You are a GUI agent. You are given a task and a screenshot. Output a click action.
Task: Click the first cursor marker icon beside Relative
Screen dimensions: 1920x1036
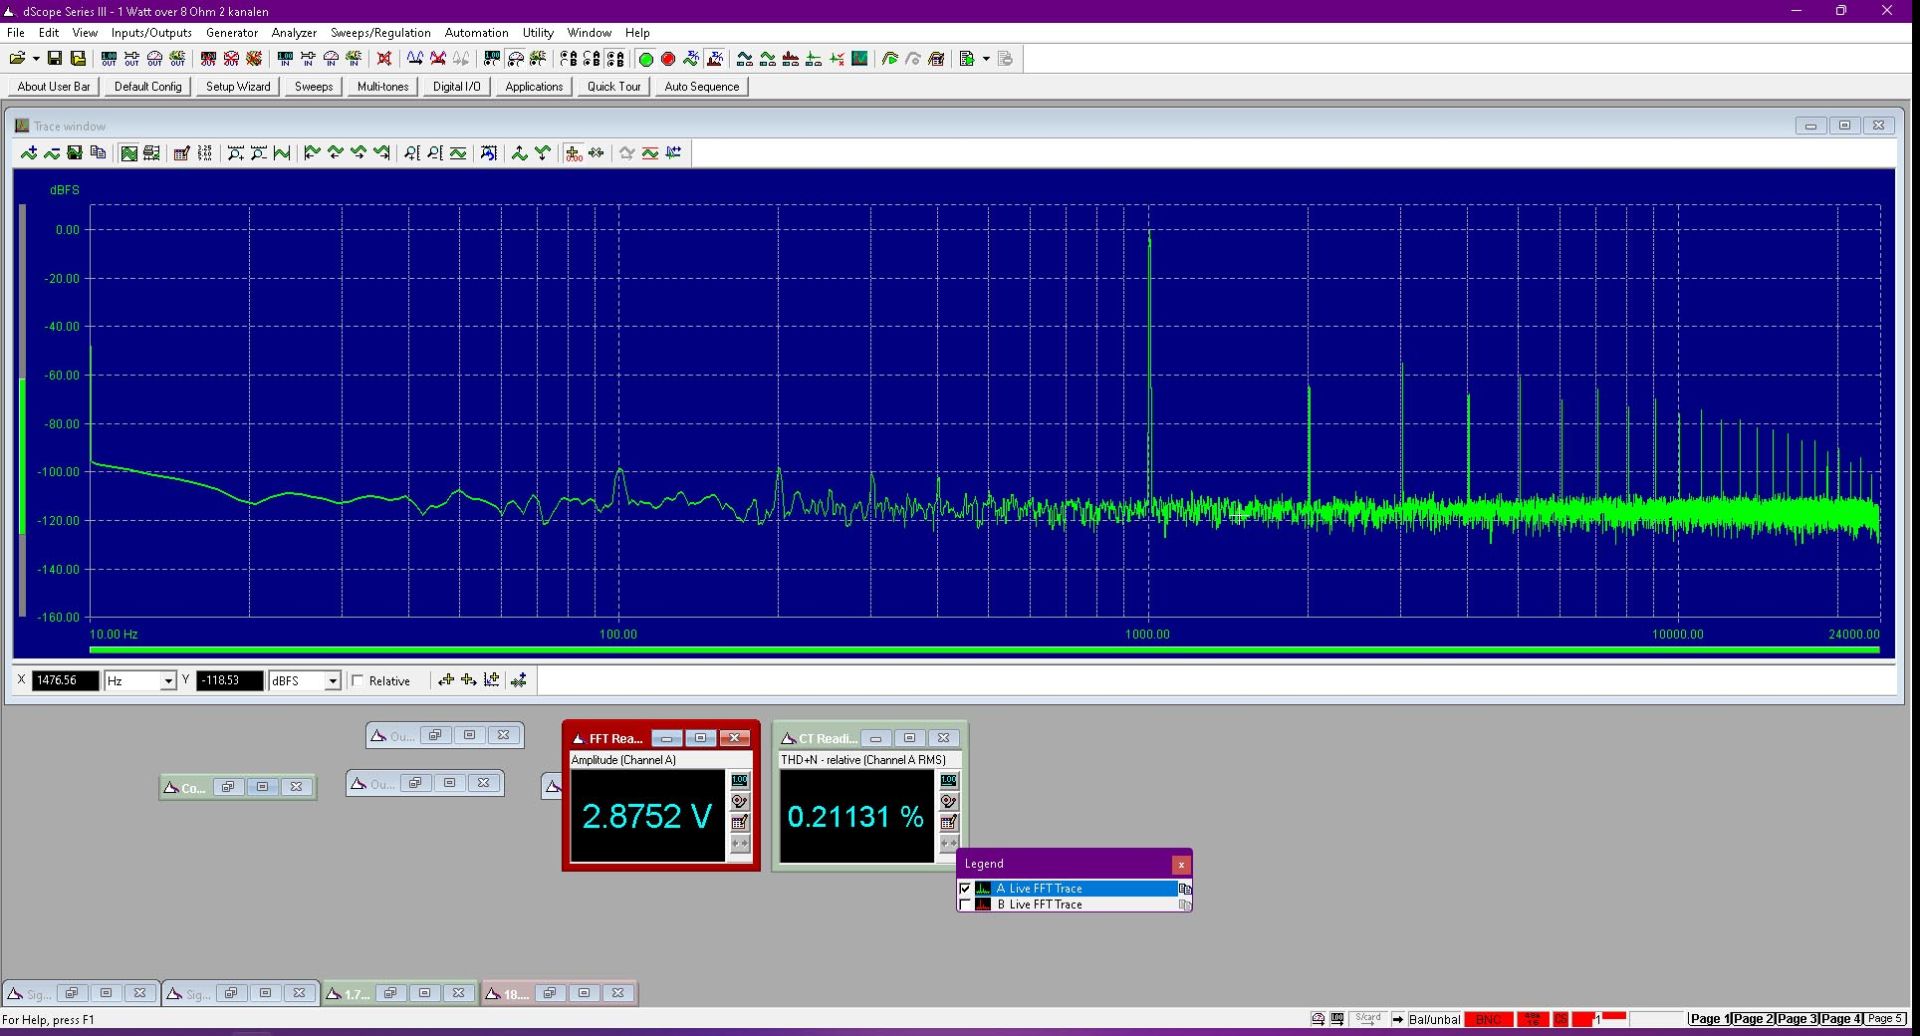[446, 680]
